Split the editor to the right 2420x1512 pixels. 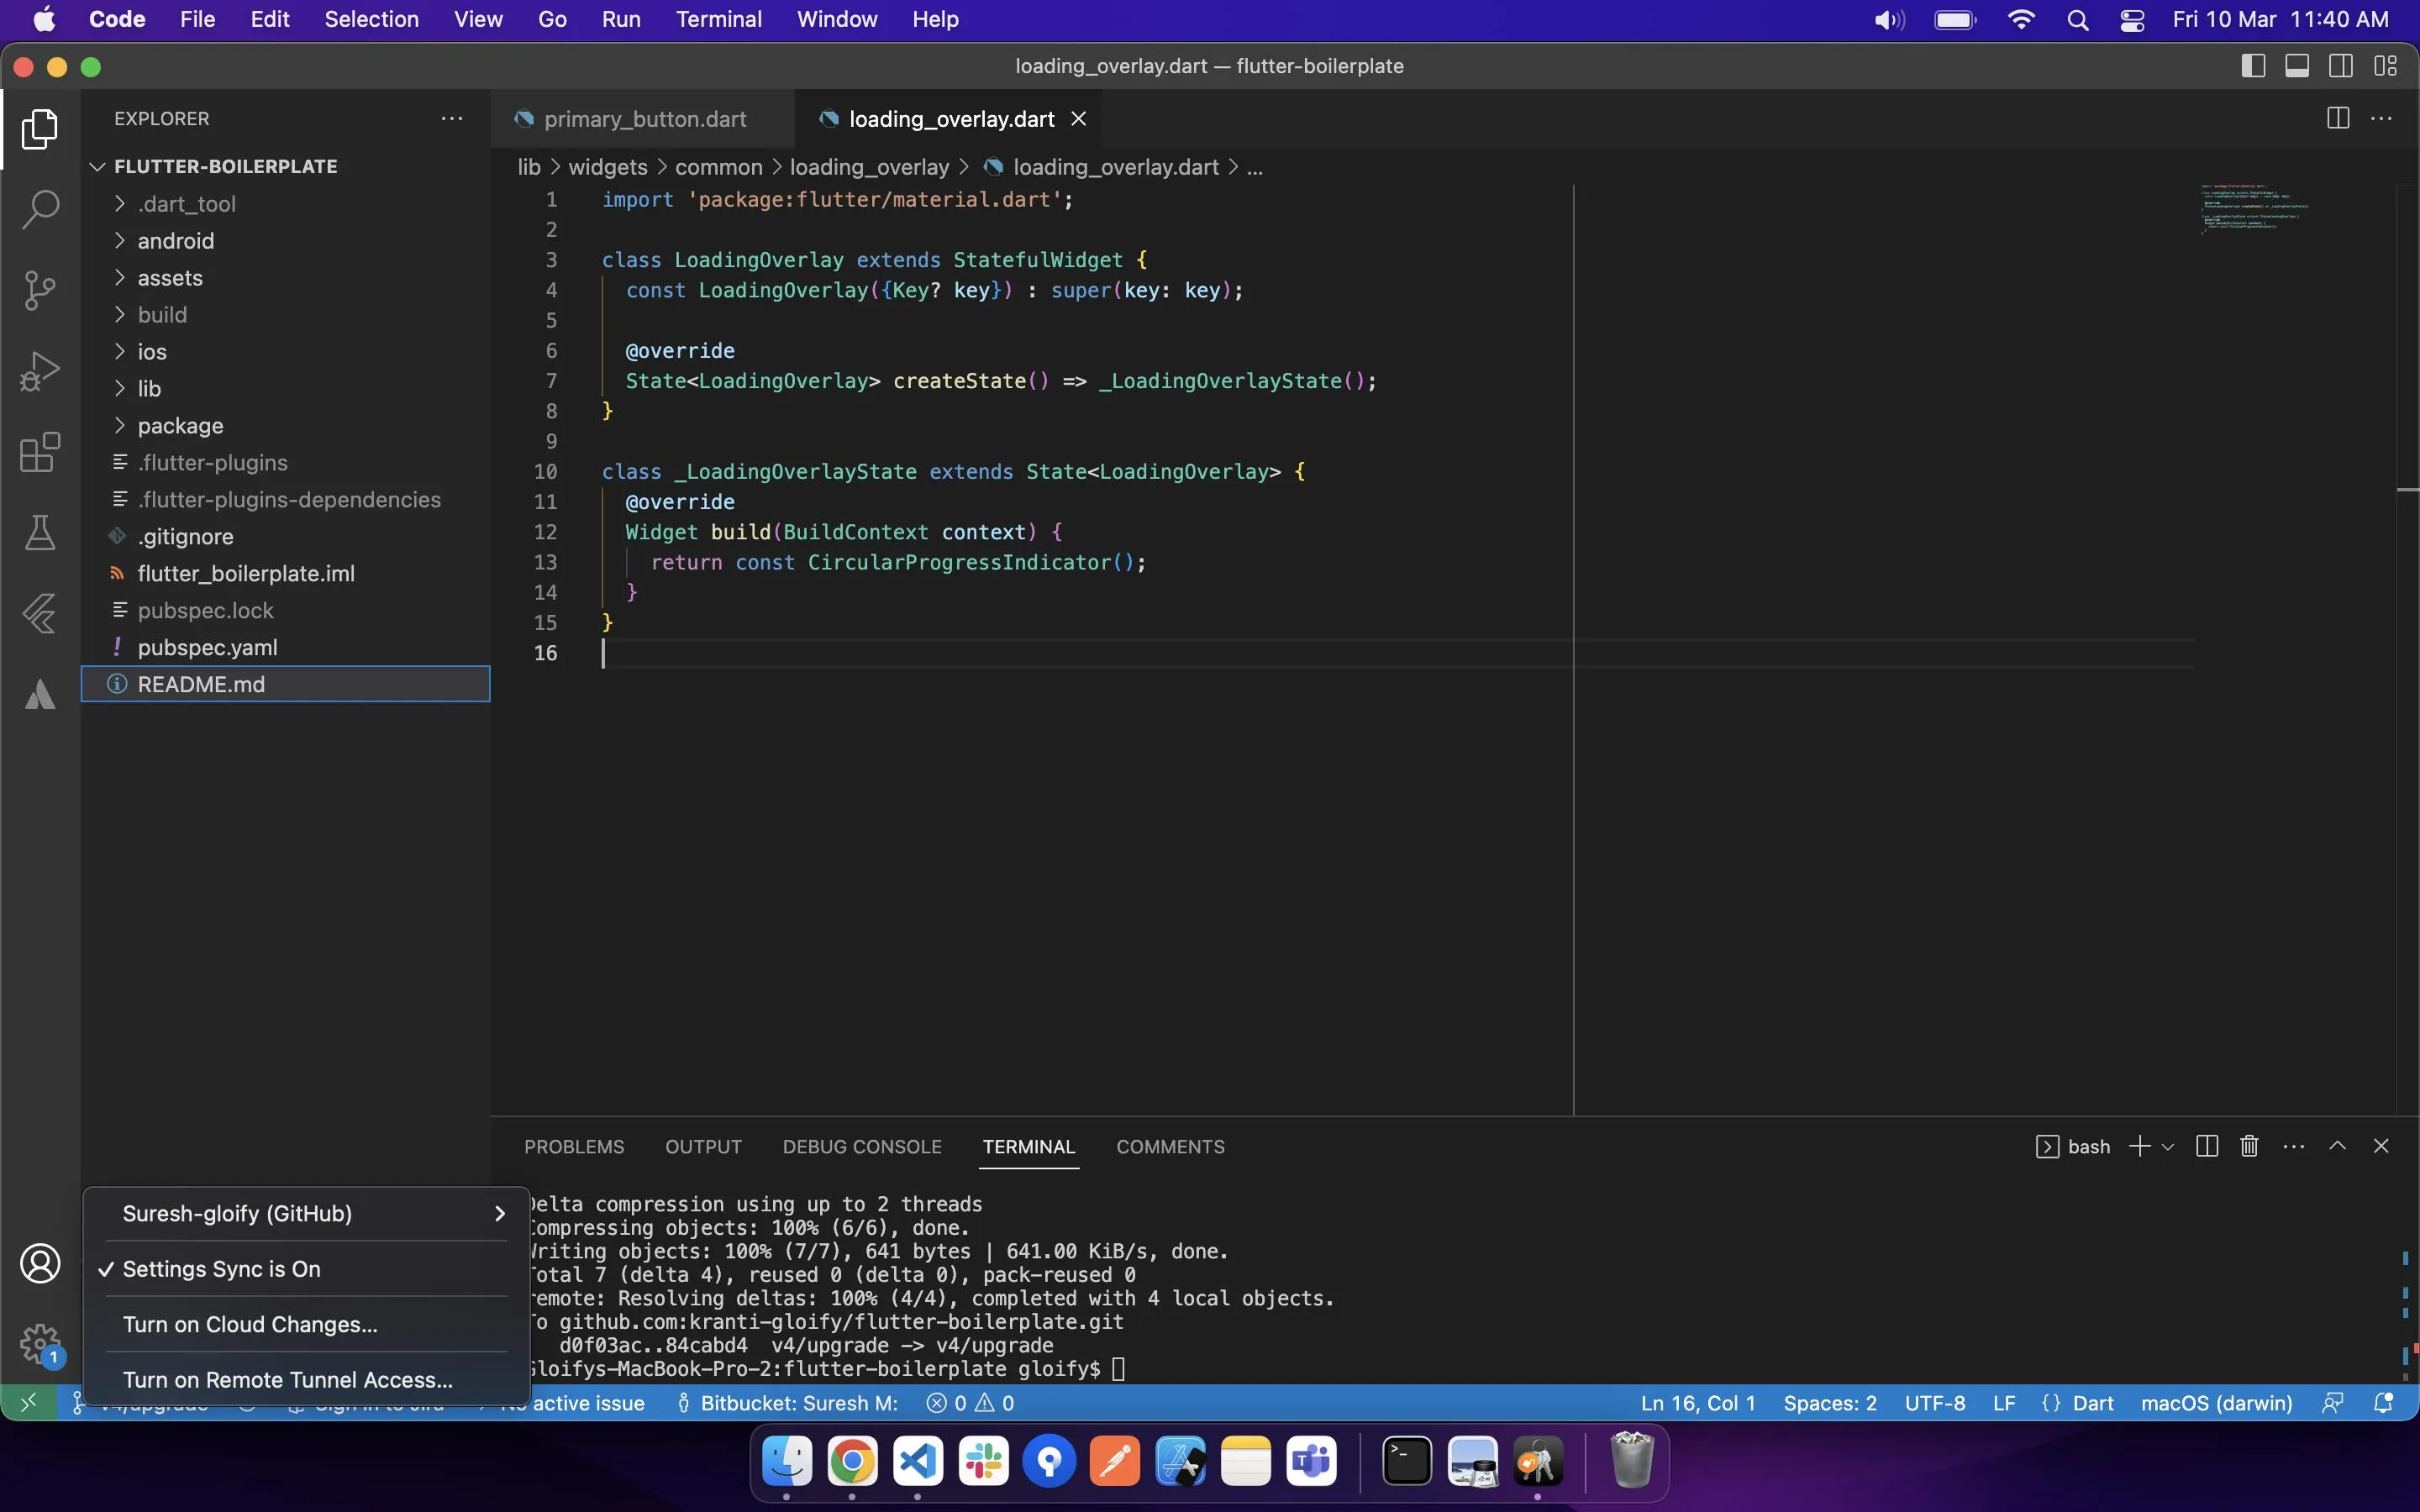click(2337, 118)
